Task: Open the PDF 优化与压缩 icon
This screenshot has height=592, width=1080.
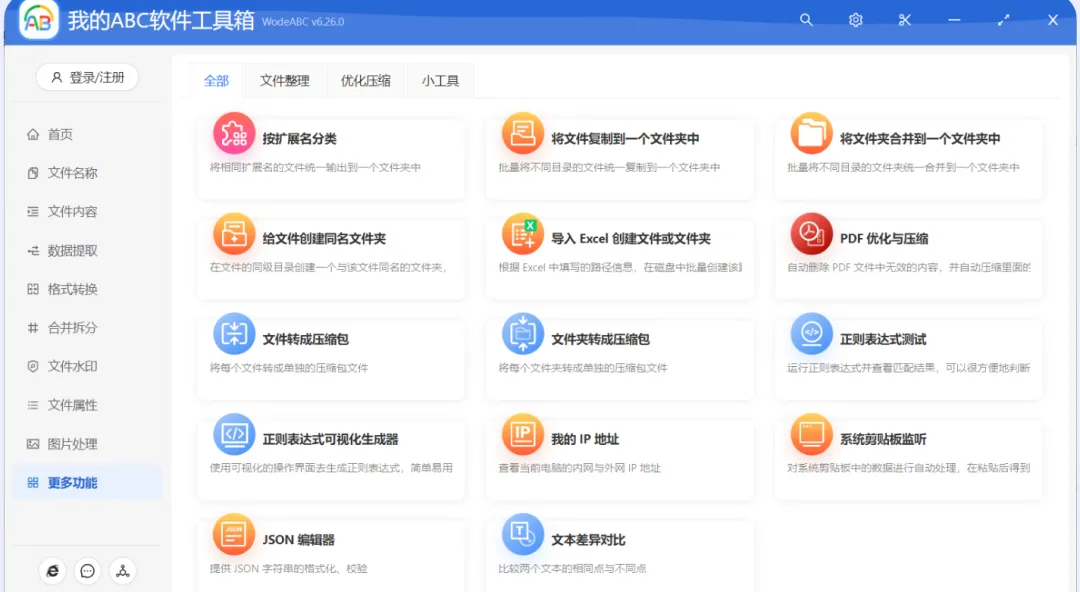Action: pos(811,234)
